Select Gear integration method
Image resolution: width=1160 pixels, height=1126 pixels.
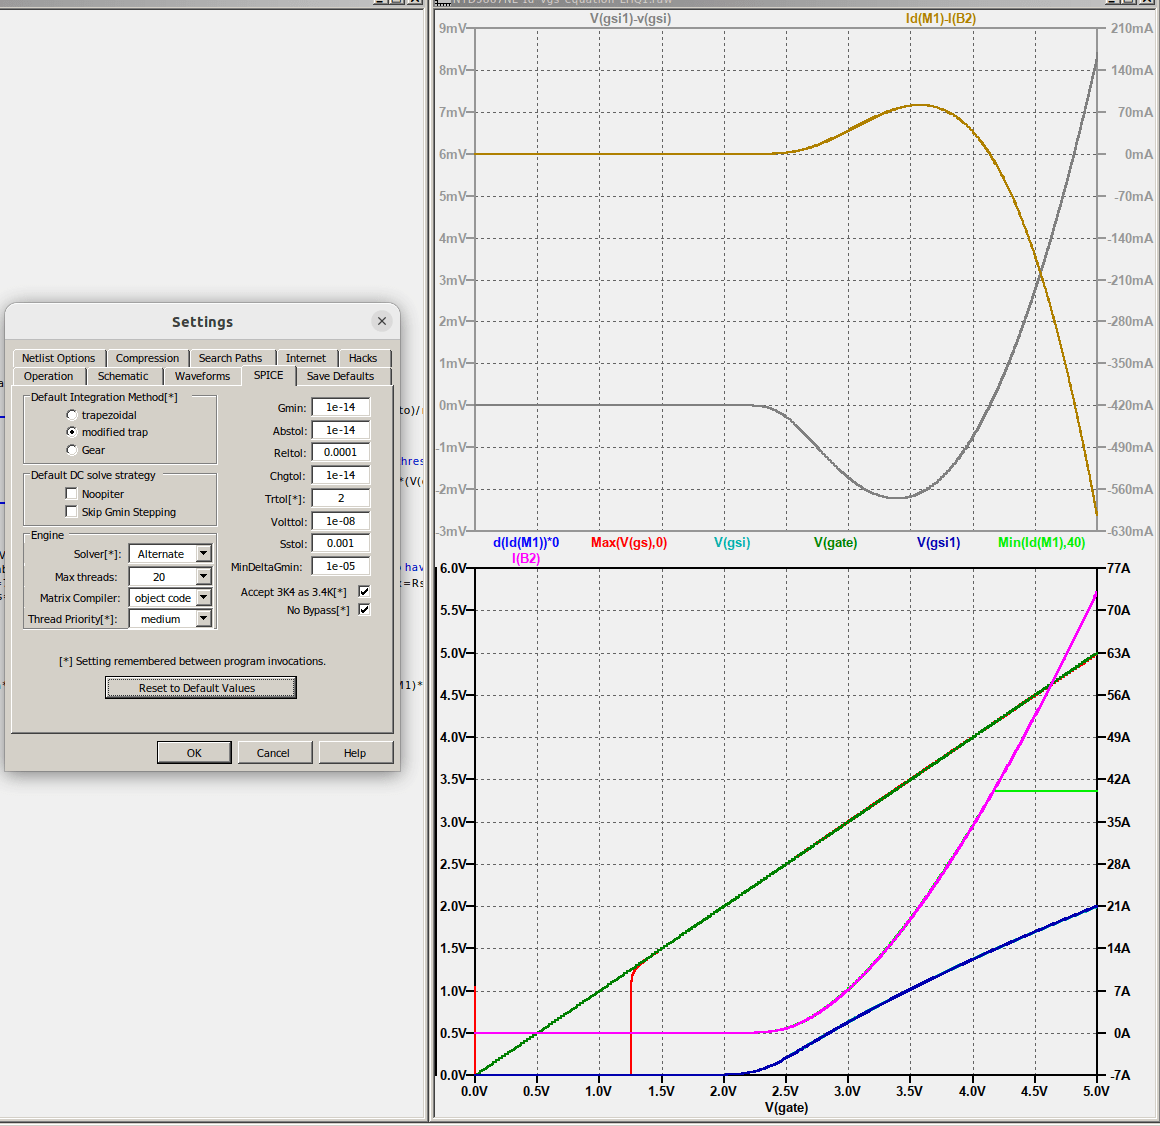pos(72,450)
